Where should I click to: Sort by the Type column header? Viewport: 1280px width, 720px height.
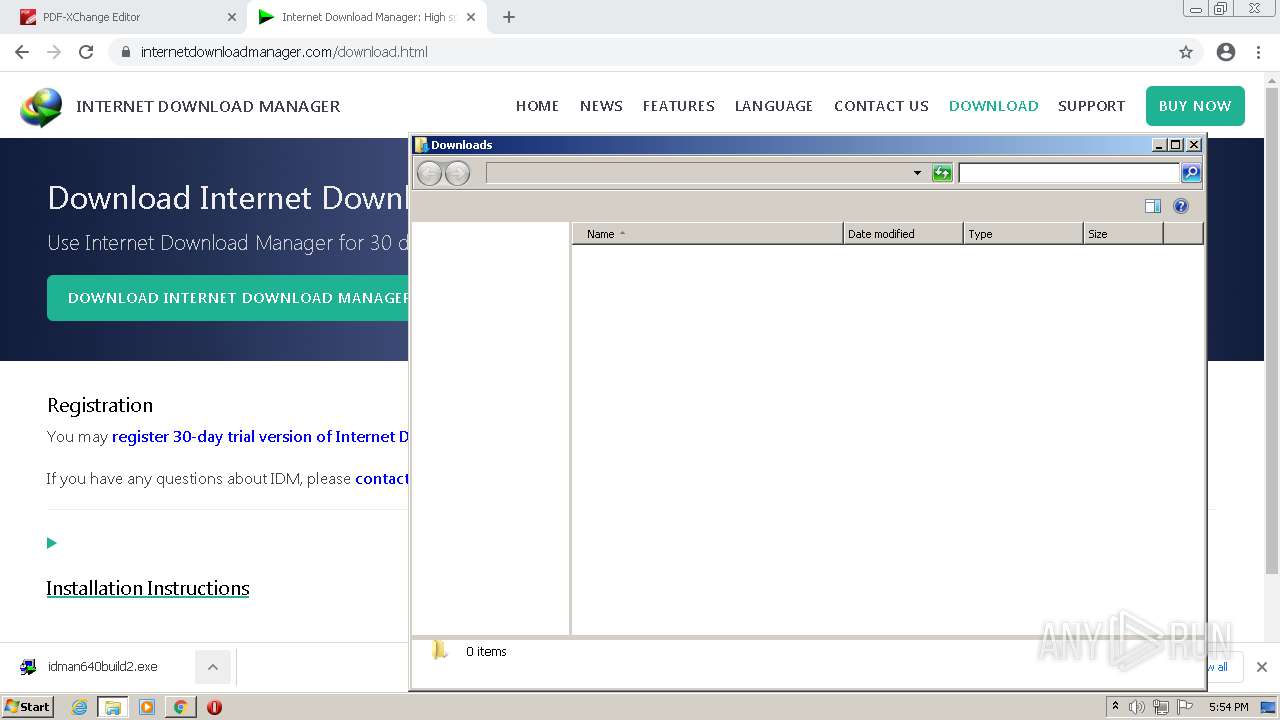point(1023,234)
